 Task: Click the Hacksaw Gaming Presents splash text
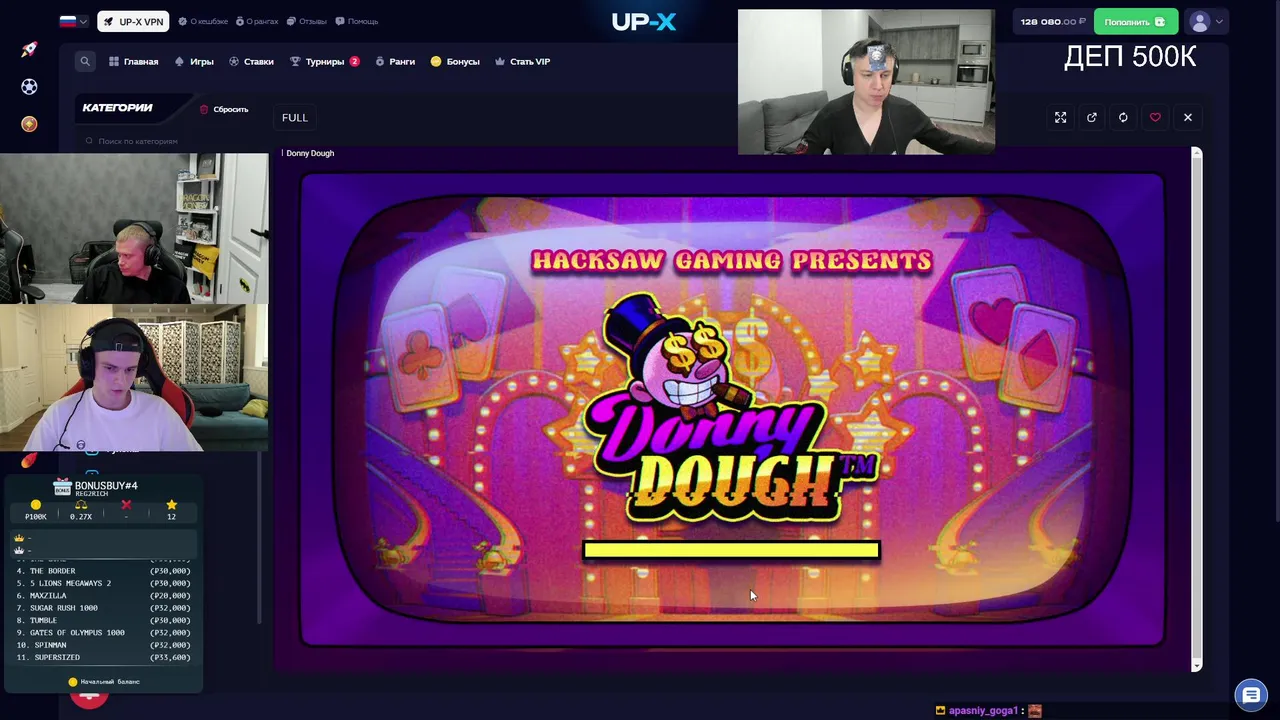[732, 261]
